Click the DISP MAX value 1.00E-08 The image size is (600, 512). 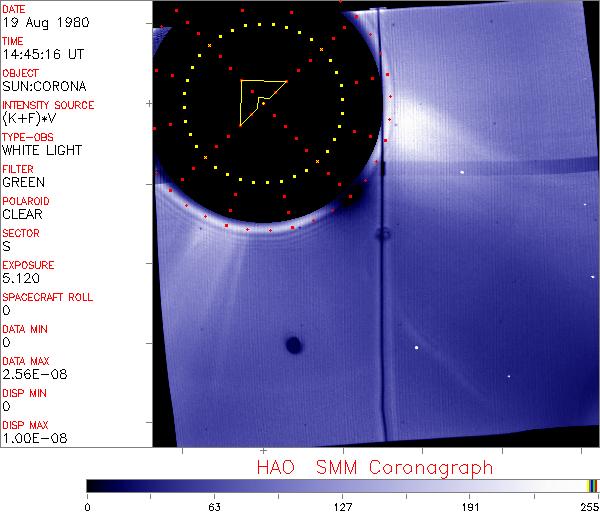[x=31, y=438]
